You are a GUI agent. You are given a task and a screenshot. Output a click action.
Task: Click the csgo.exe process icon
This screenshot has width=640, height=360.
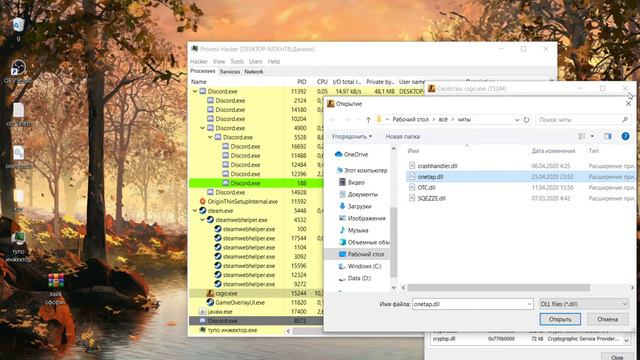pos(210,293)
